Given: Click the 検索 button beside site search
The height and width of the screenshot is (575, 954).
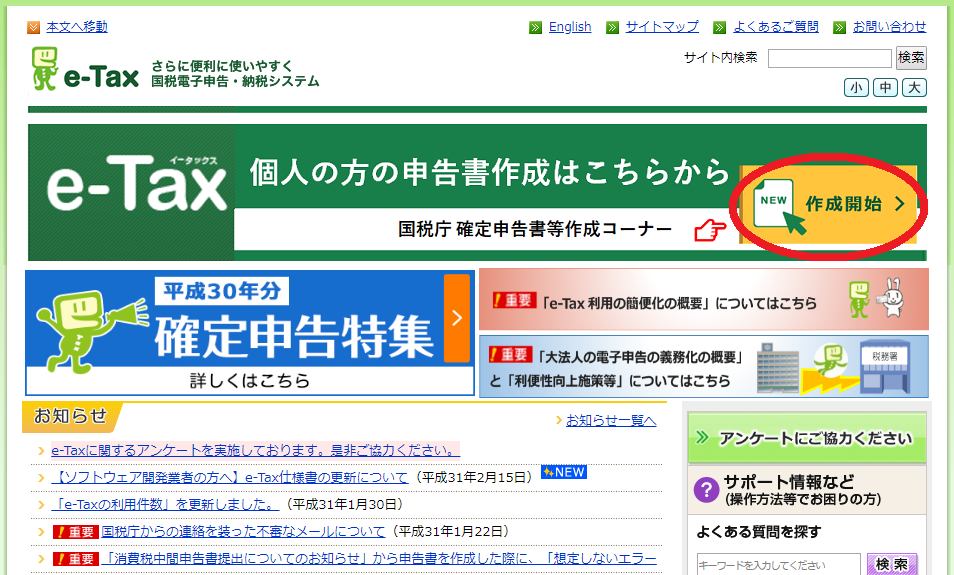Looking at the screenshot, I should point(911,58).
